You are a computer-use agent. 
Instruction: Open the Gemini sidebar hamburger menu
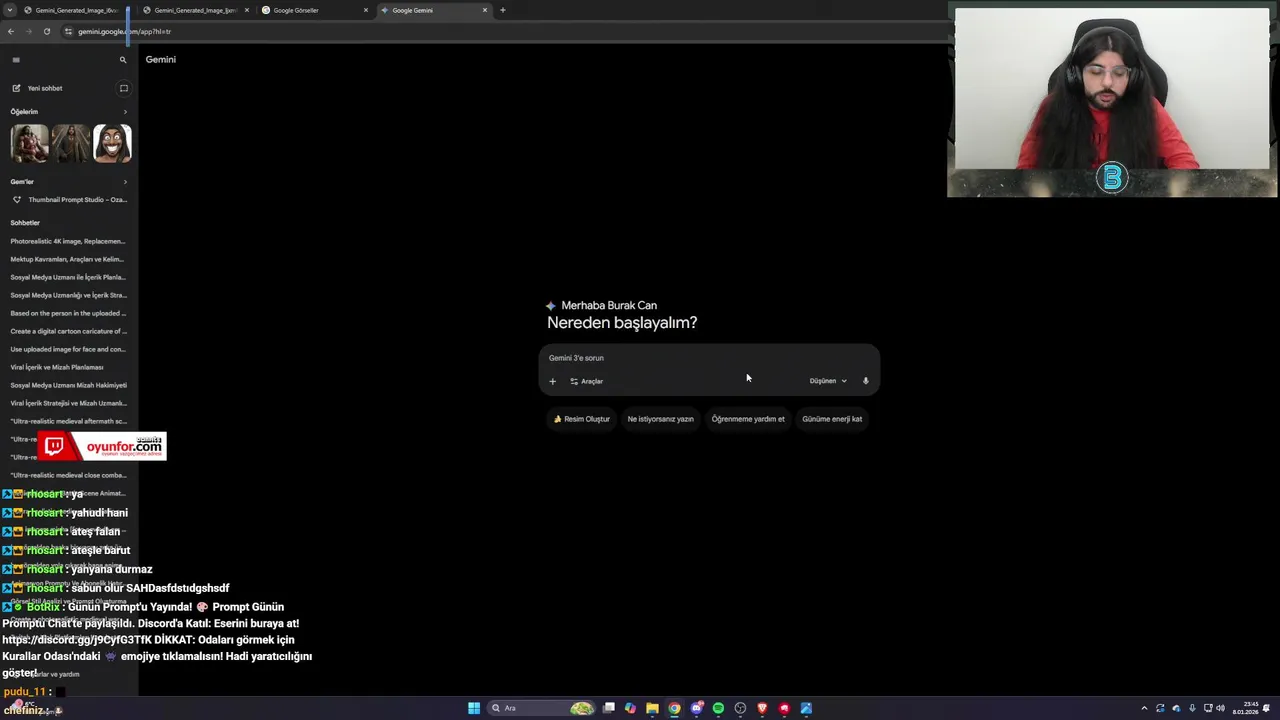(16, 60)
